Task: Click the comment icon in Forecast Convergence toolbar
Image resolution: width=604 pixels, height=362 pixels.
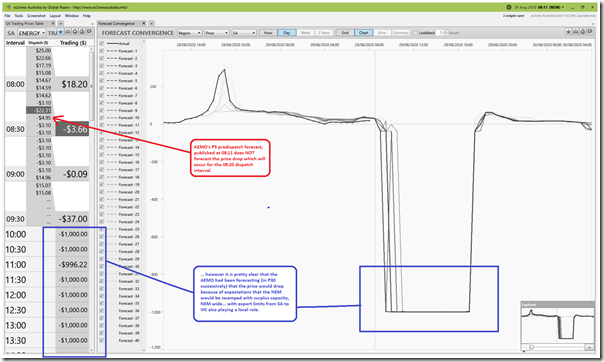Action: 590,32
